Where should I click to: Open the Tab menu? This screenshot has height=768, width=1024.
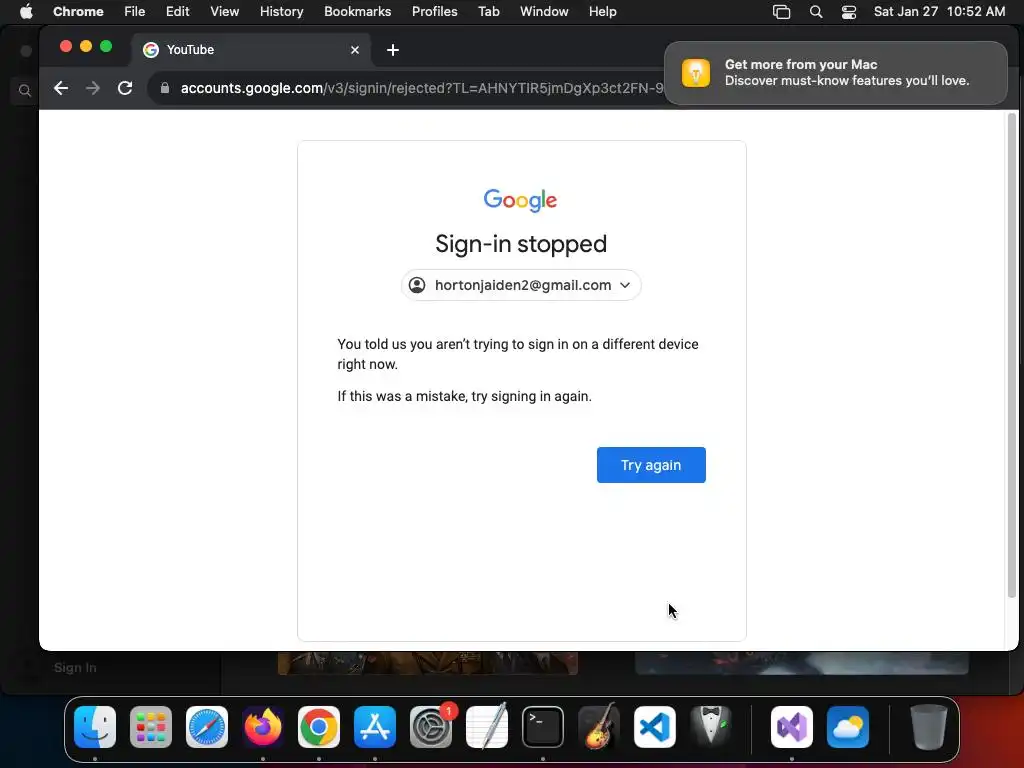(x=488, y=12)
